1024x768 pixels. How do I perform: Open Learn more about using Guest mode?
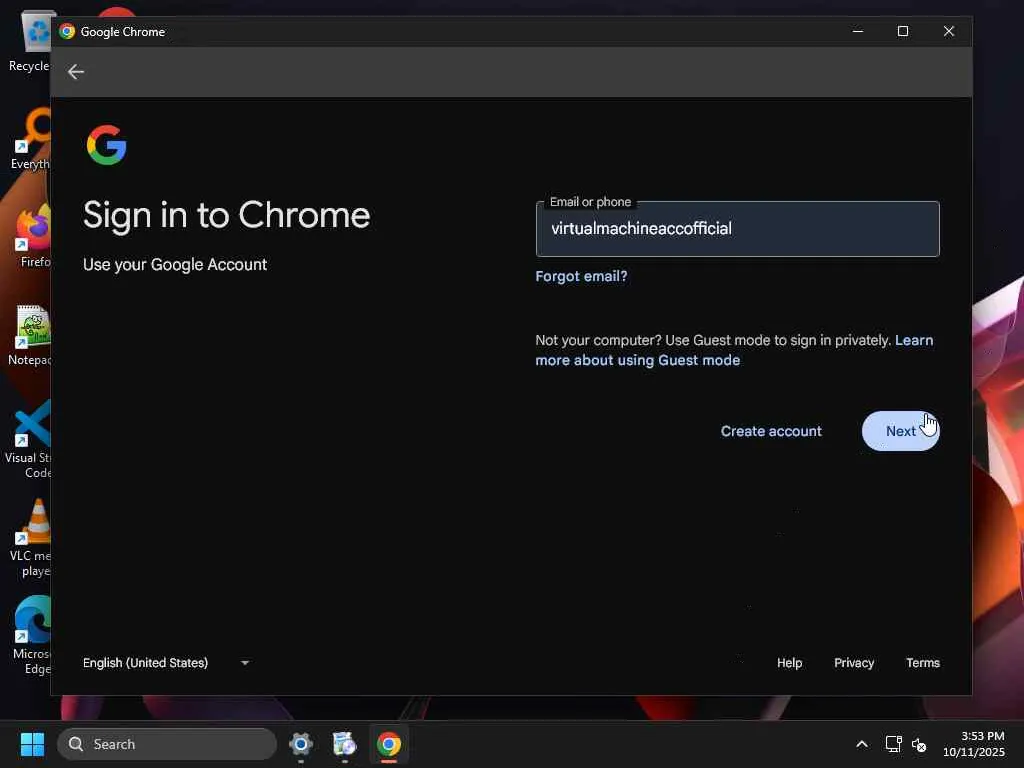point(734,350)
